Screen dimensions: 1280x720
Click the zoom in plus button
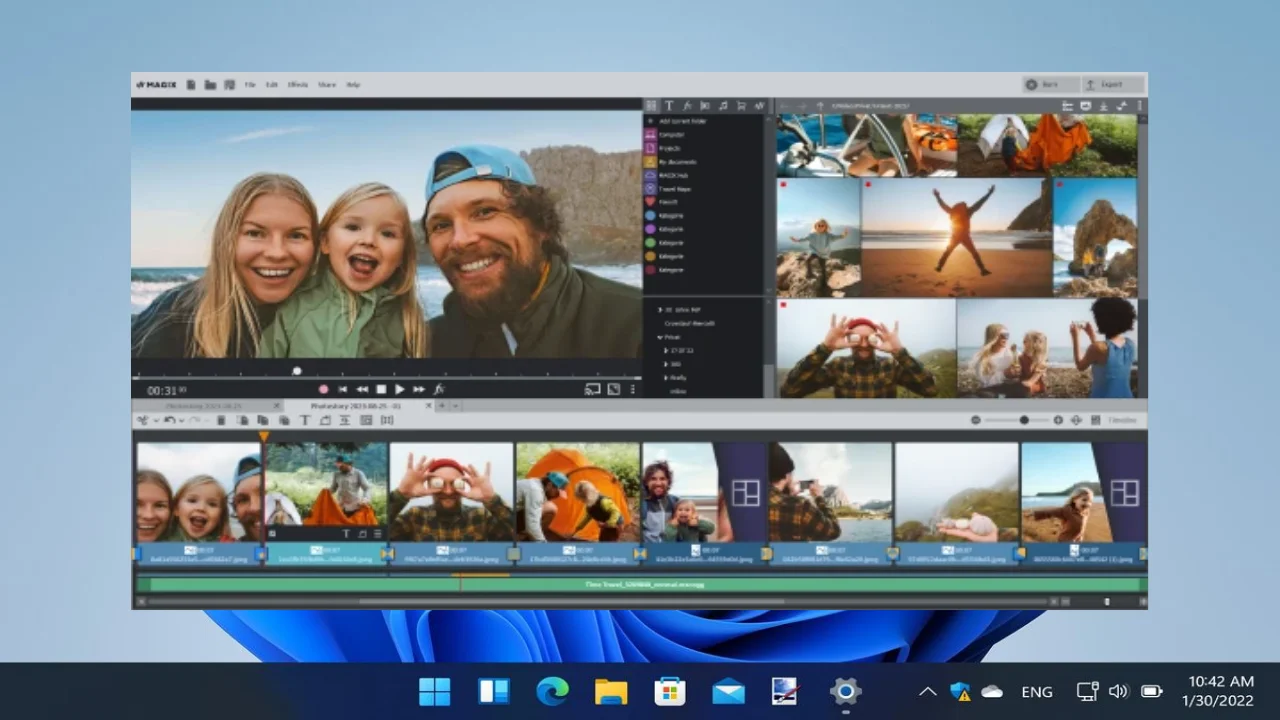1058,420
